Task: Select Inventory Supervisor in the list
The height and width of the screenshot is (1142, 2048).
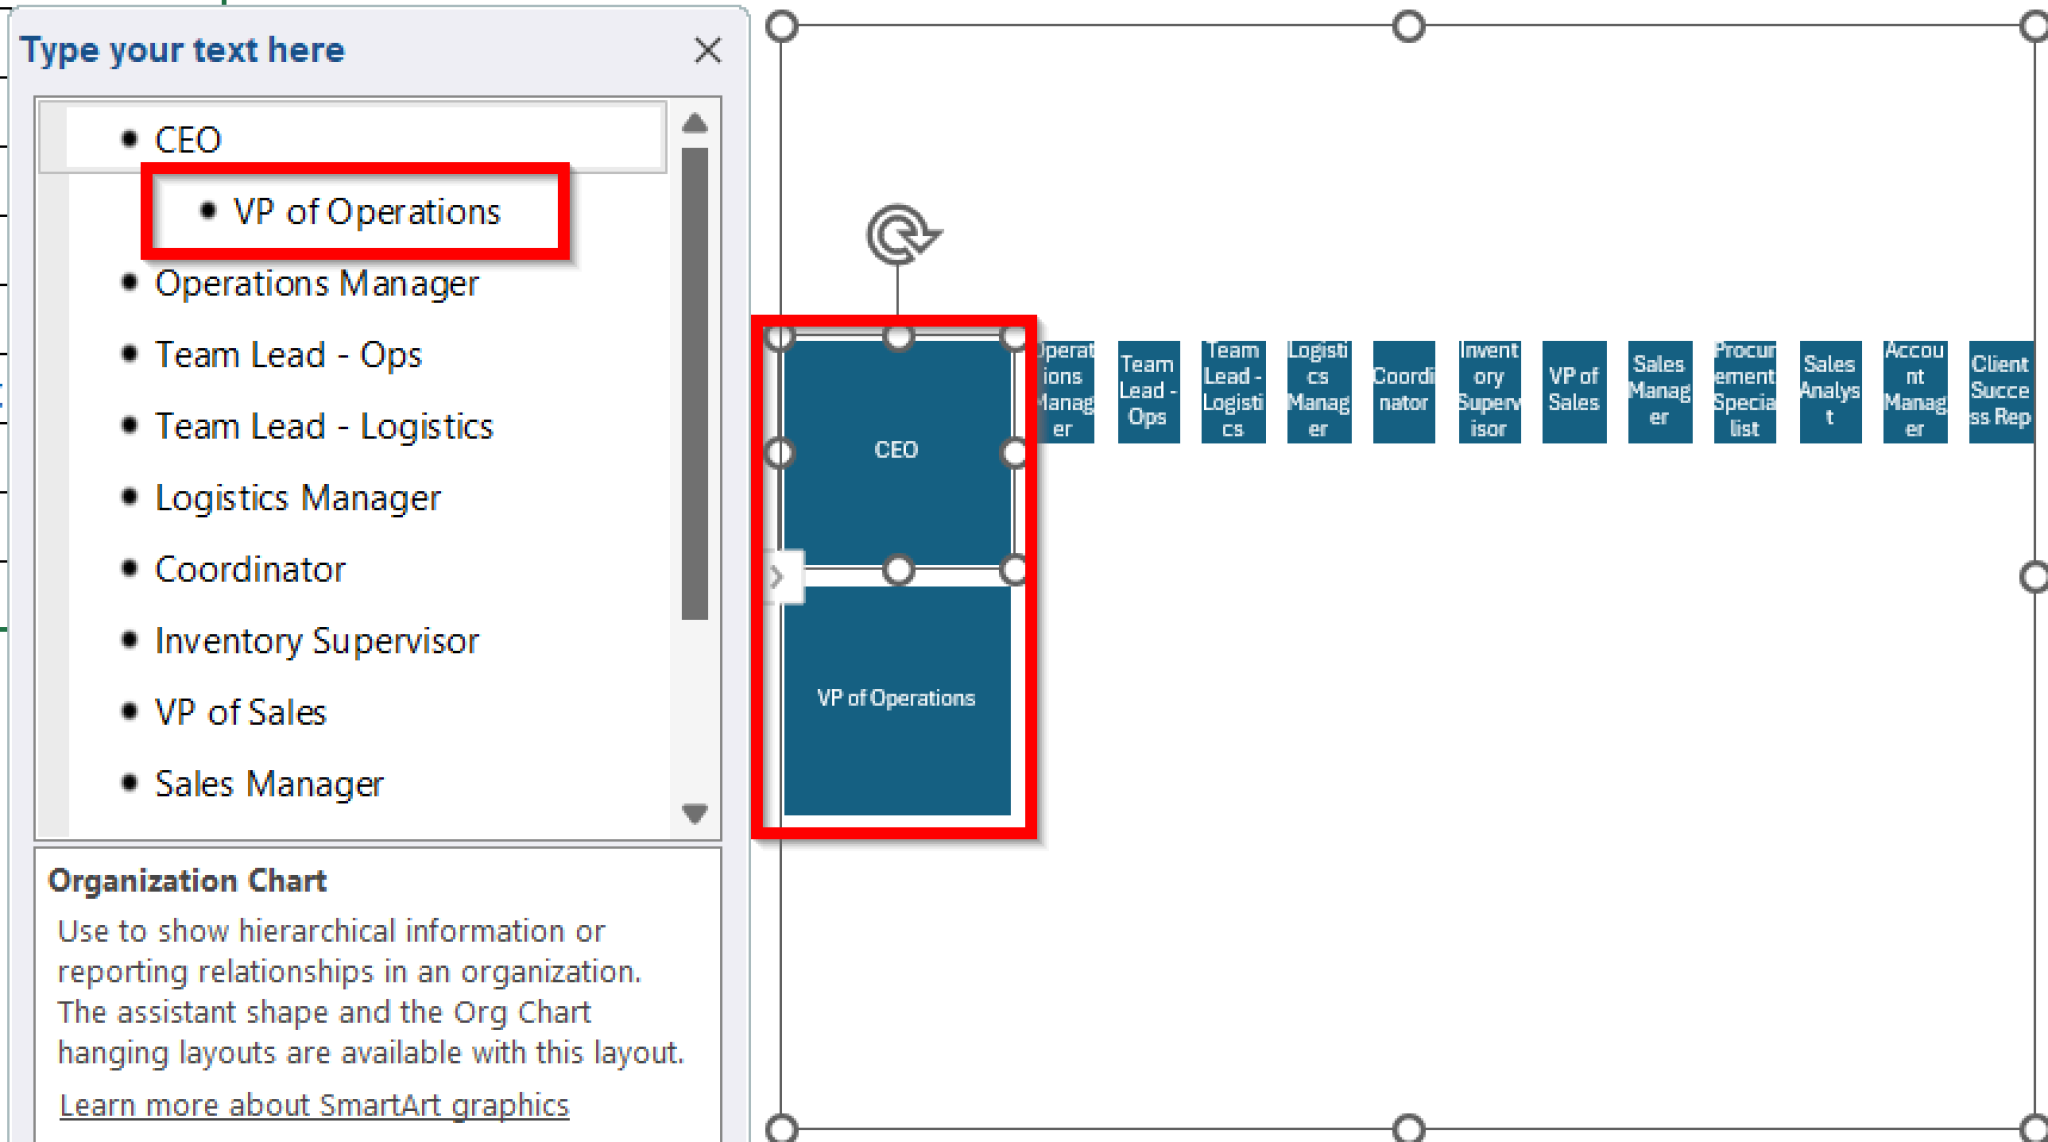Action: tap(316, 640)
